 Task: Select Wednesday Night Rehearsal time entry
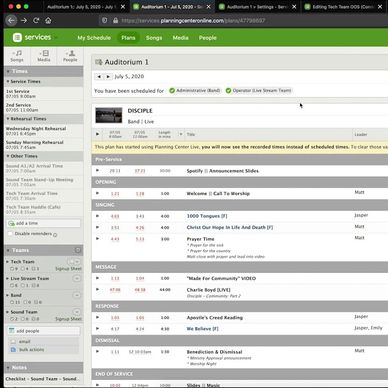[44, 131]
